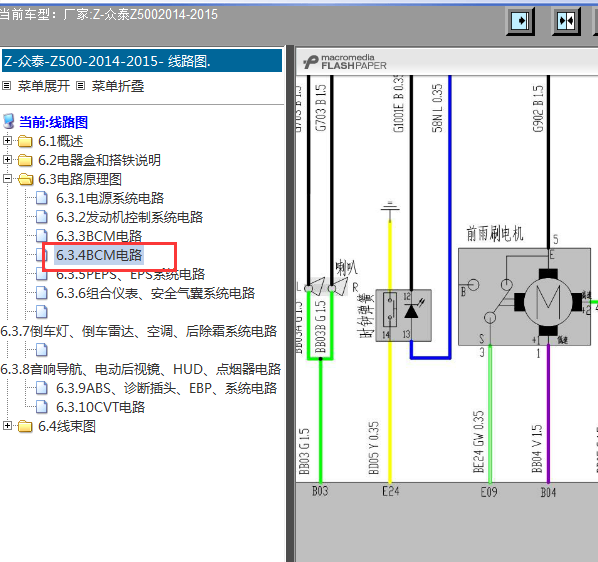Image resolution: width=598 pixels, height=562 pixels.
Task: Expand the 6.4线束图 folder
Action: pyautogui.click(x=7, y=426)
